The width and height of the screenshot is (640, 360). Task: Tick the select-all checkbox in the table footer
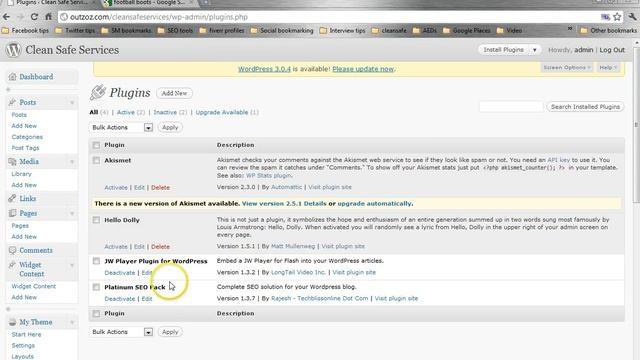(96, 313)
